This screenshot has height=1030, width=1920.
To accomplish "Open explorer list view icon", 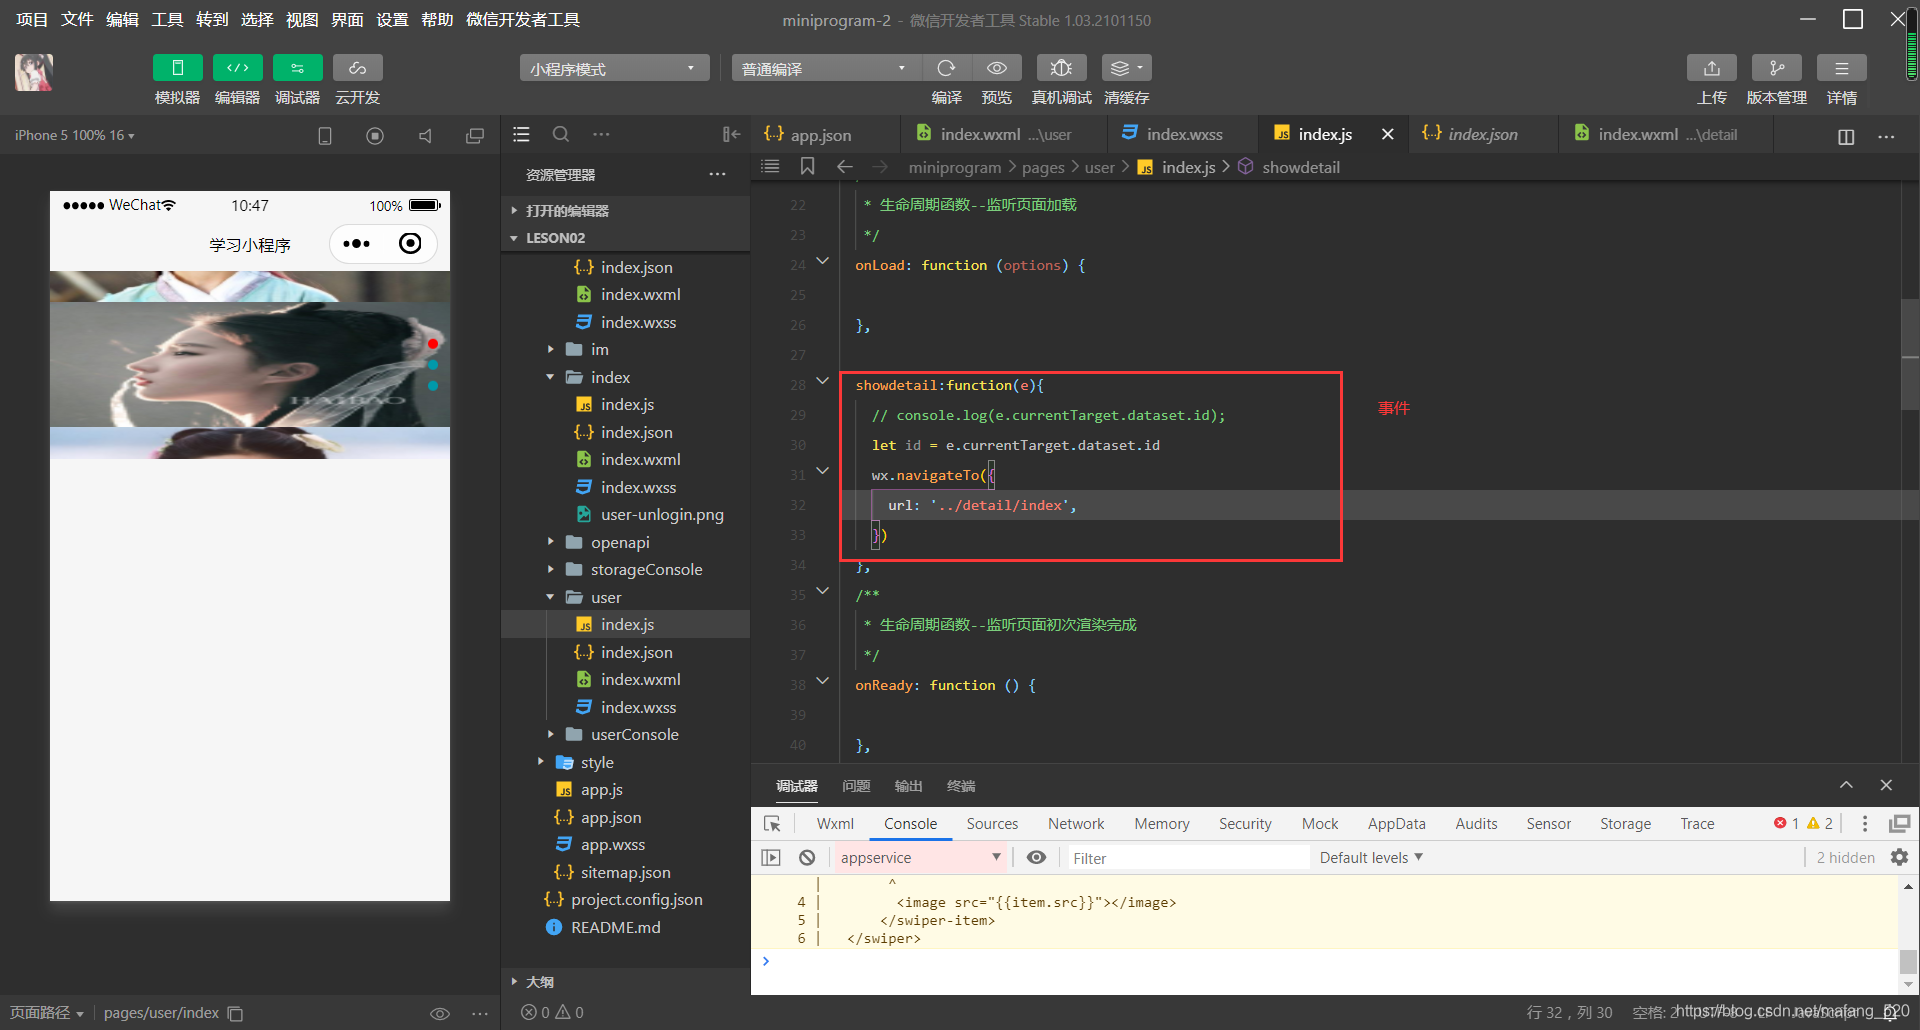I will [x=521, y=134].
